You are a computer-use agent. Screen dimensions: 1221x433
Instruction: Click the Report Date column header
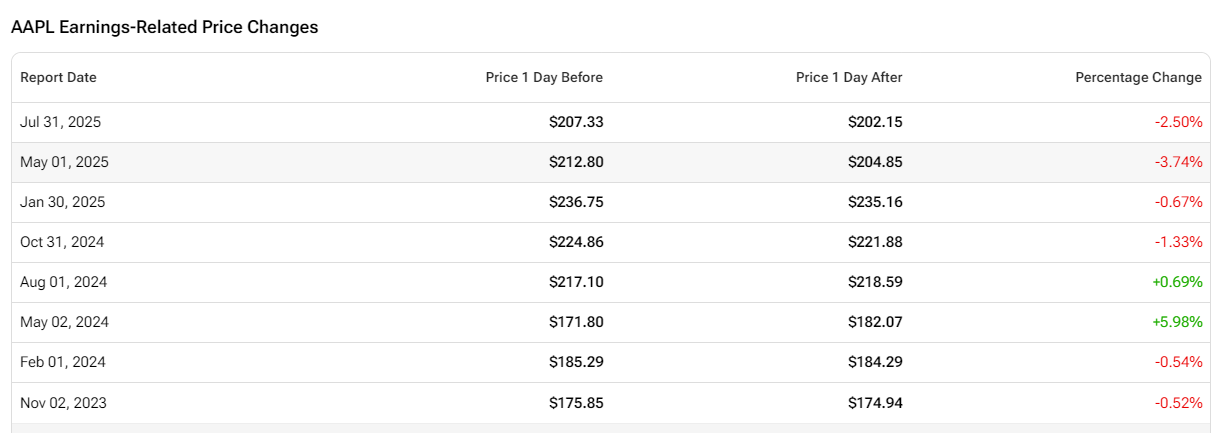[58, 77]
